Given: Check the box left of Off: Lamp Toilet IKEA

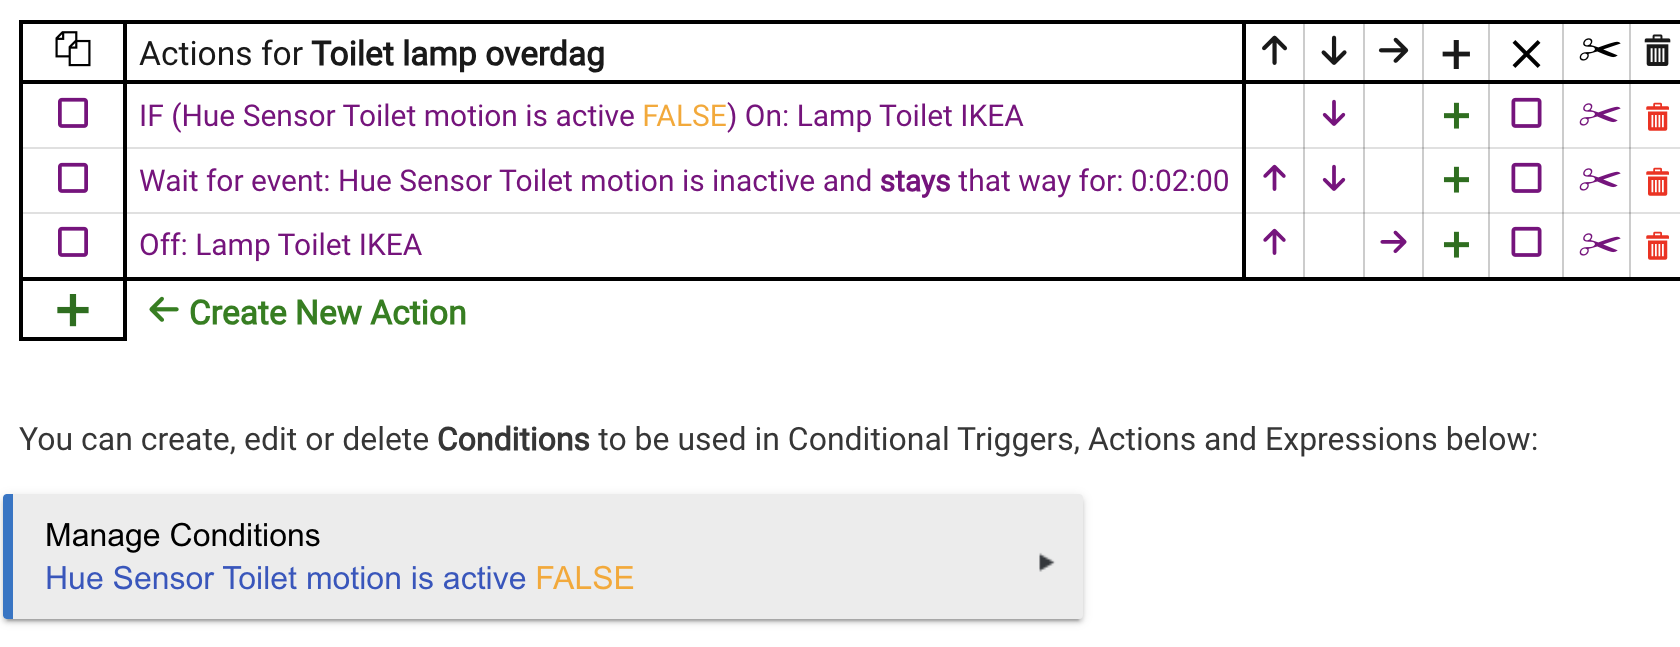Looking at the screenshot, I should 73,242.
